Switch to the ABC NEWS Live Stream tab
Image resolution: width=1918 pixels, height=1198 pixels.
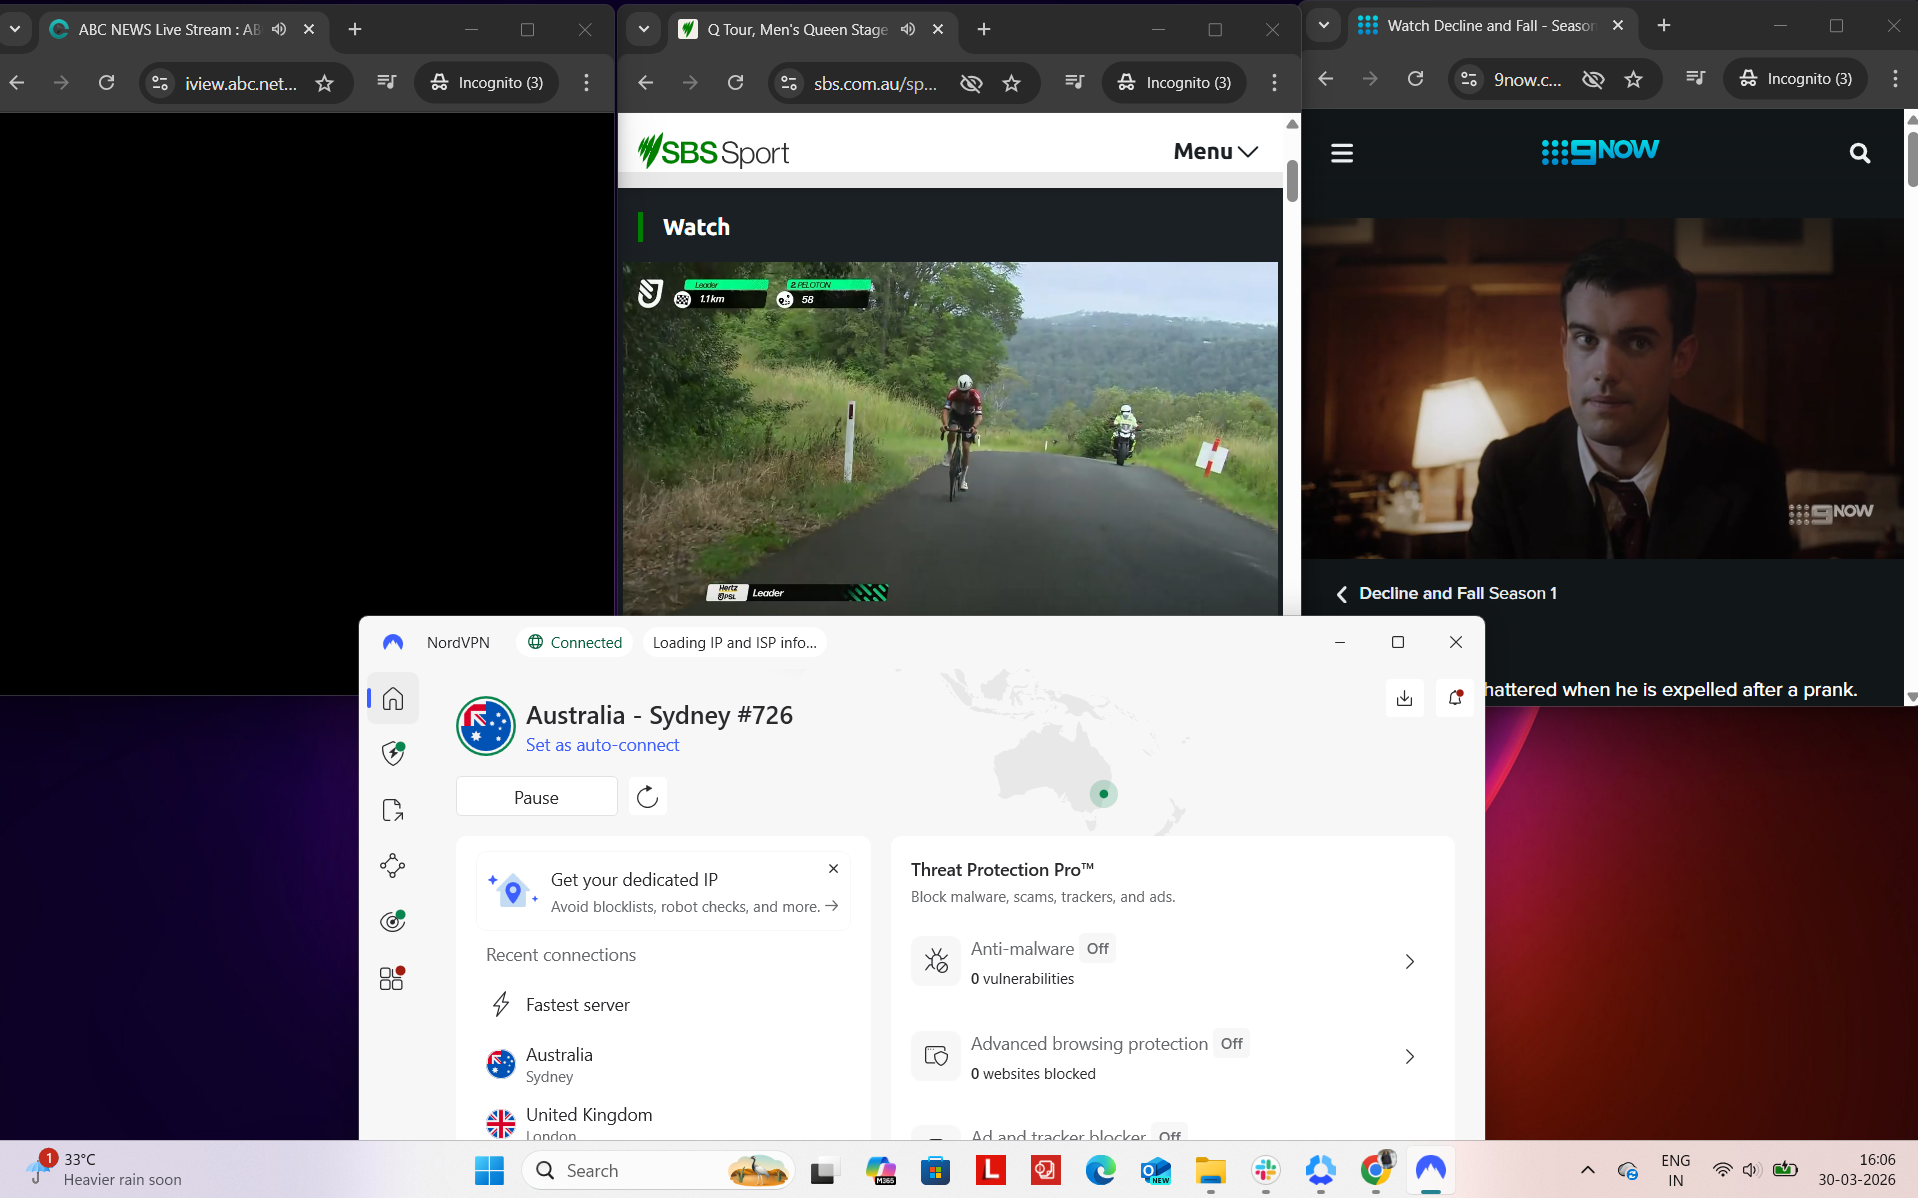pos(160,29)
